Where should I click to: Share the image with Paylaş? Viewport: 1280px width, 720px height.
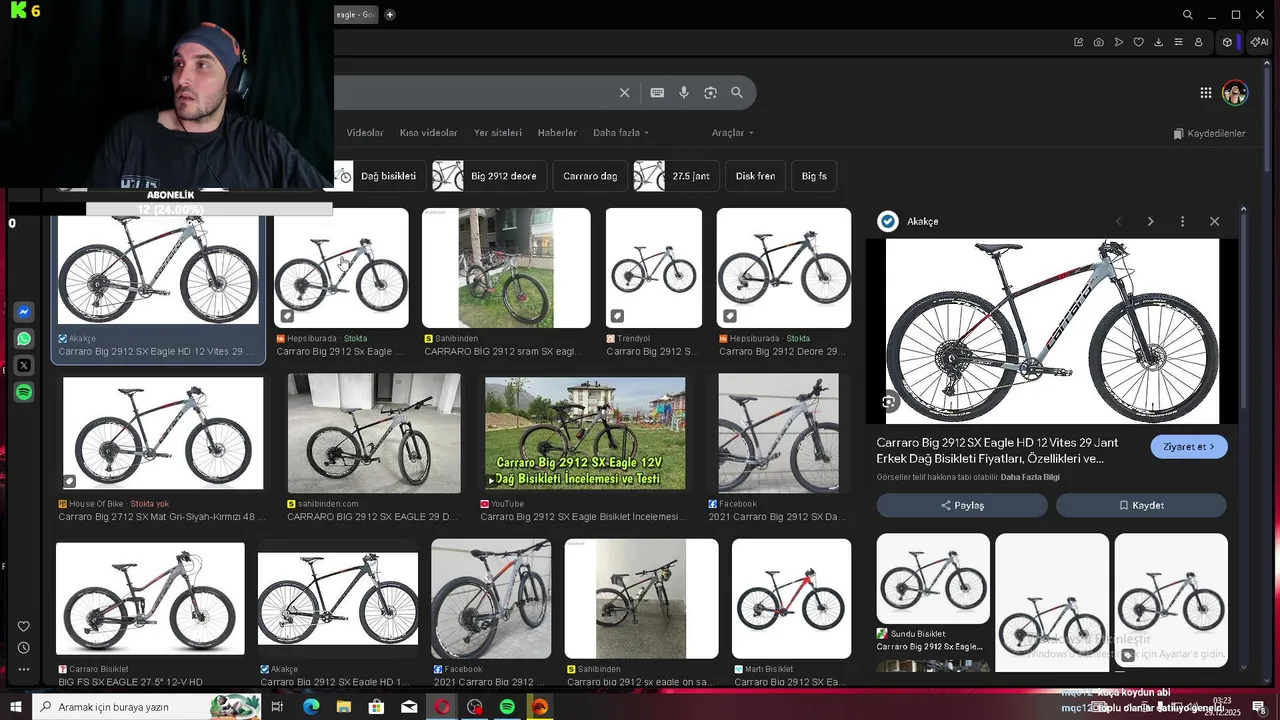point(962,505)
